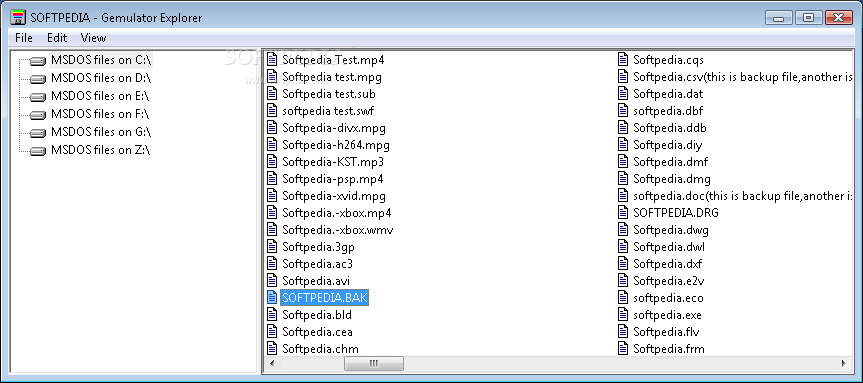
Task: Select file name softpedia.eco
Action: tap(668, 298)
